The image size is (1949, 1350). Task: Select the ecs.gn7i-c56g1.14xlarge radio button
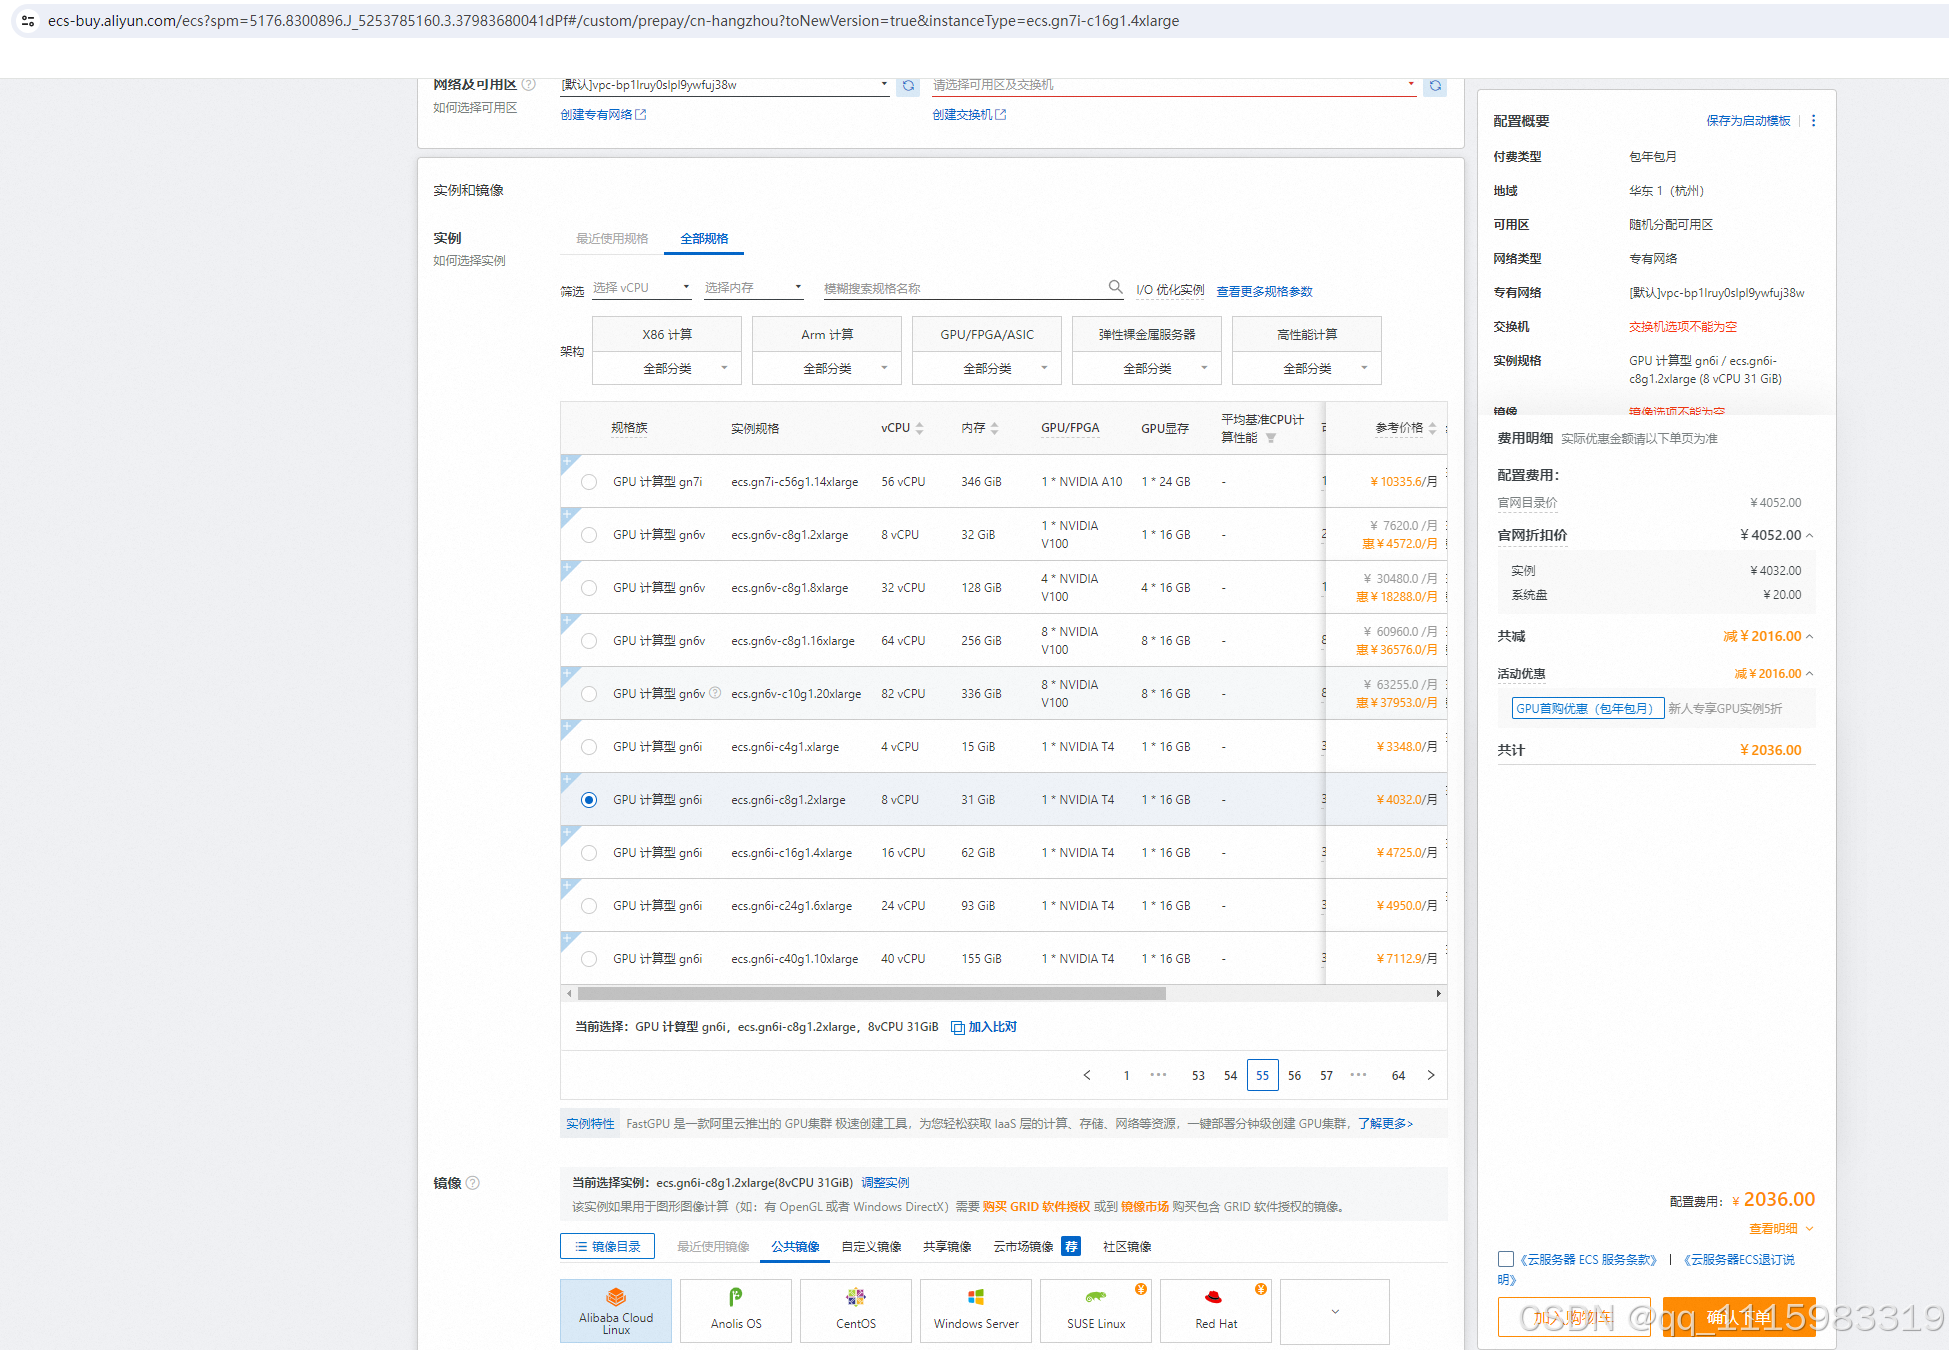click(x=589, y=482)
